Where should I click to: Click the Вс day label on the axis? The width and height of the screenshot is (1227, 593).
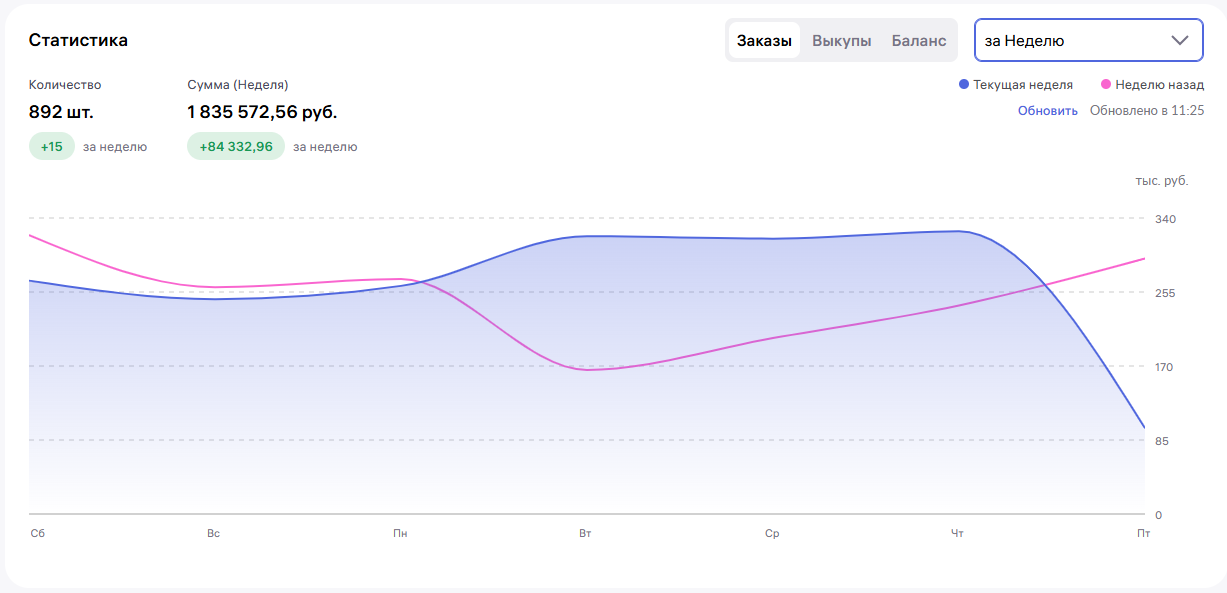coord(213,534)
